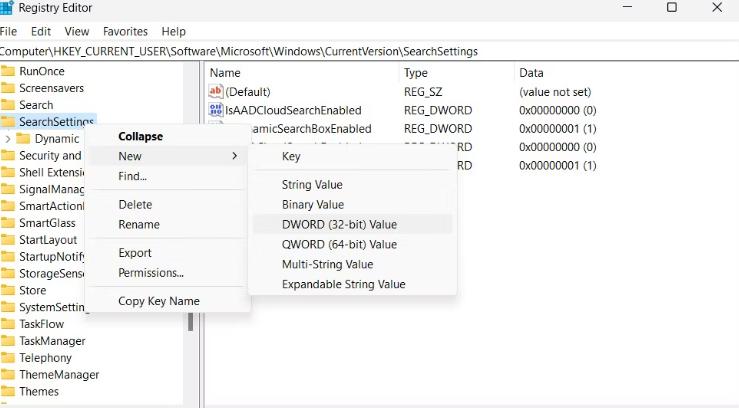The height and width of the screenshot is (408, 739).
Task: Open the File menu
Action: click(x=8, y=32)
